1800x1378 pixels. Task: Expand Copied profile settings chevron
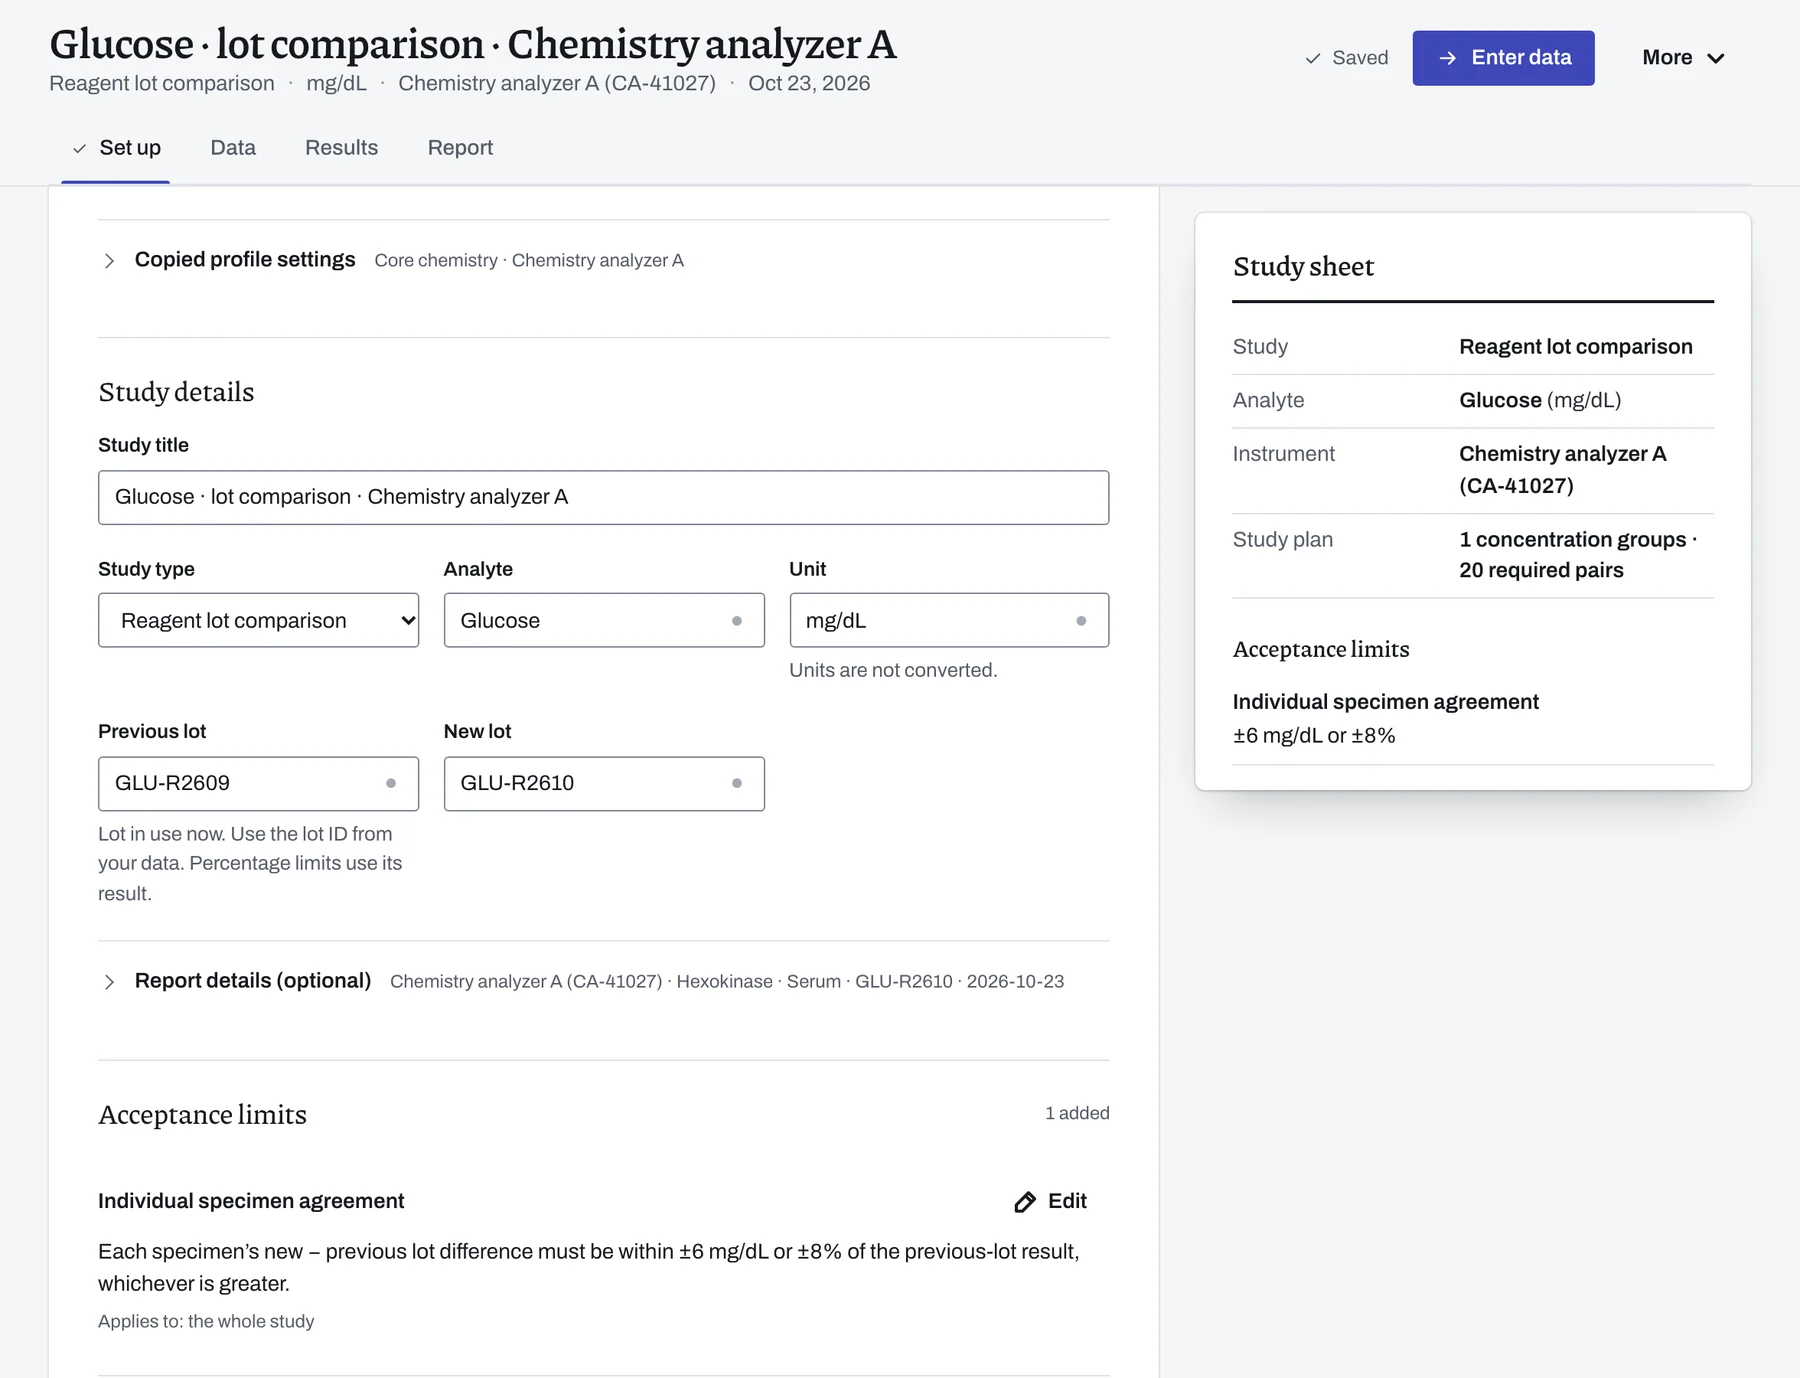coord(109,261)
